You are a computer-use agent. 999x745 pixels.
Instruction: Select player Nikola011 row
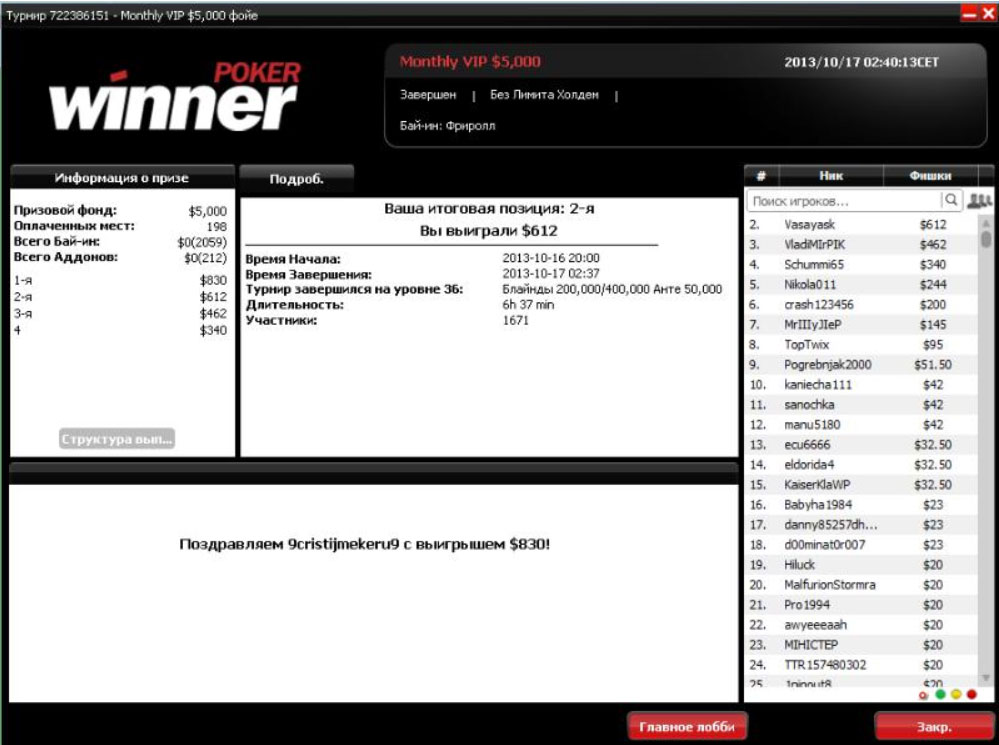click(861, 284)
